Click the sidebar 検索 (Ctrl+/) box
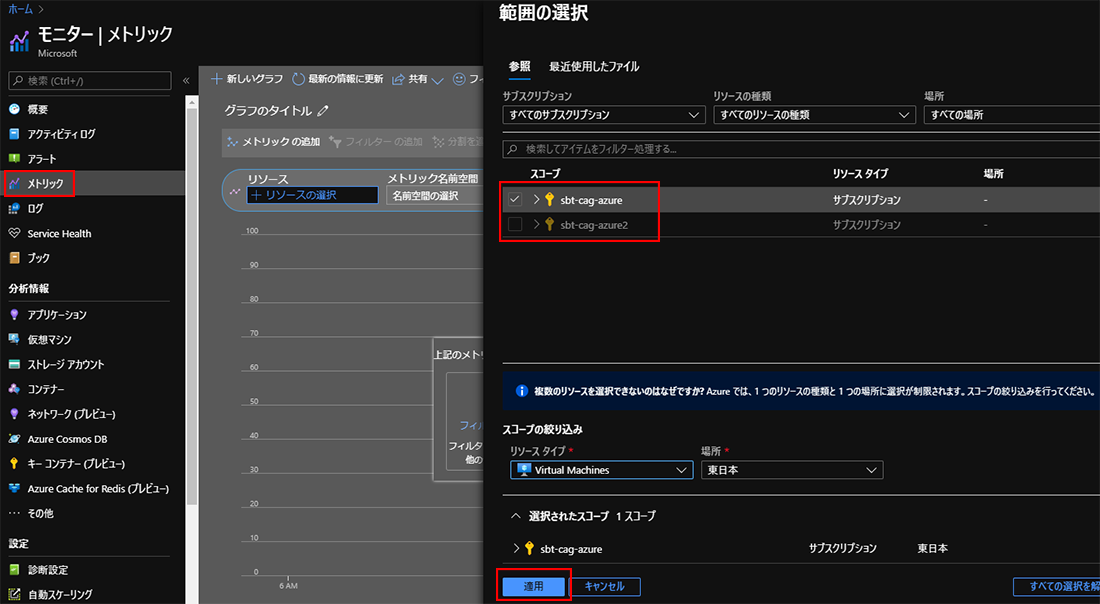The height and width of the screenshot is (604, 1100). 90,81
